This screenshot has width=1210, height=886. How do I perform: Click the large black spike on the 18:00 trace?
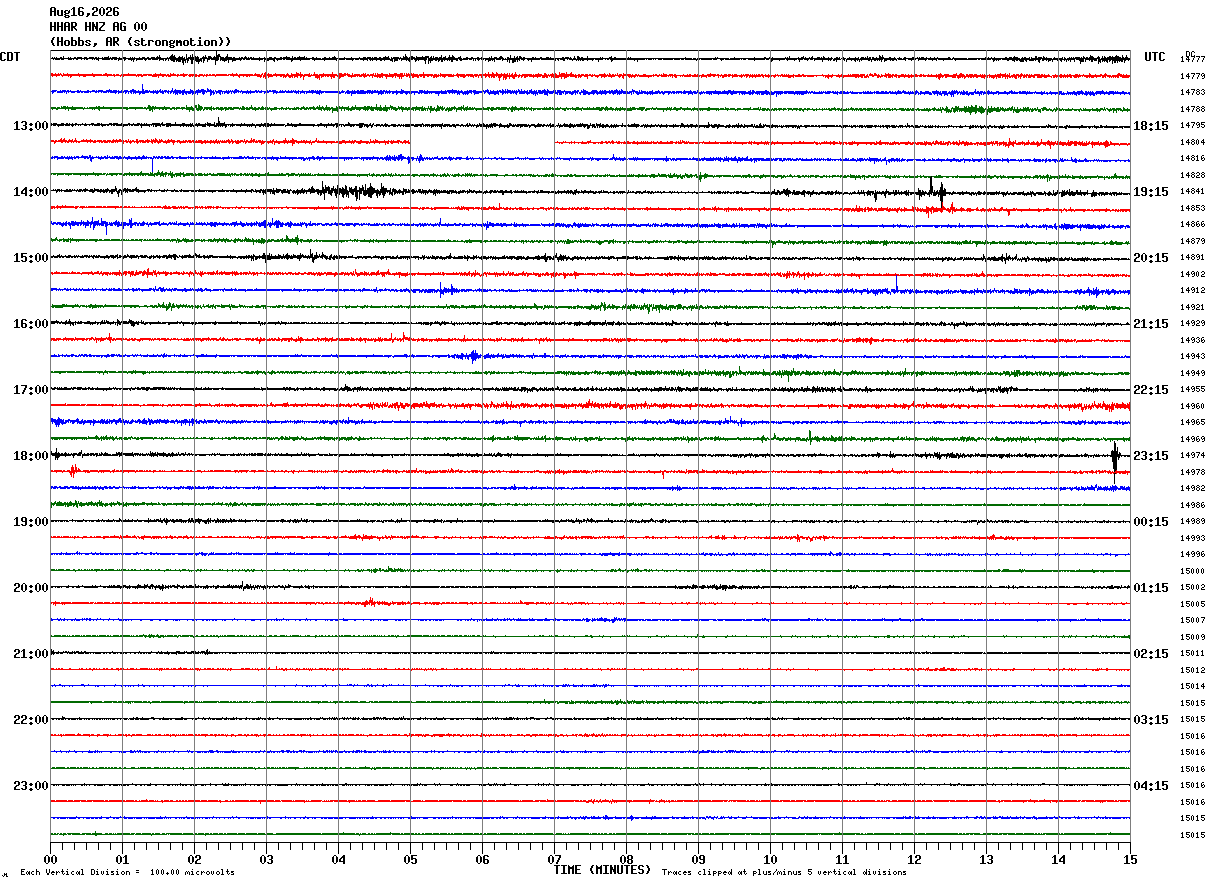coord(1115,460)
